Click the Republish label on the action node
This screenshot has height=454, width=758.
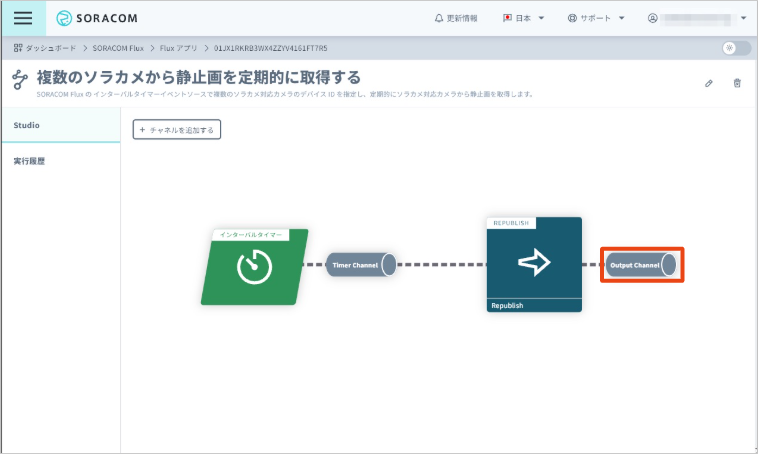(x=507, y=306)
